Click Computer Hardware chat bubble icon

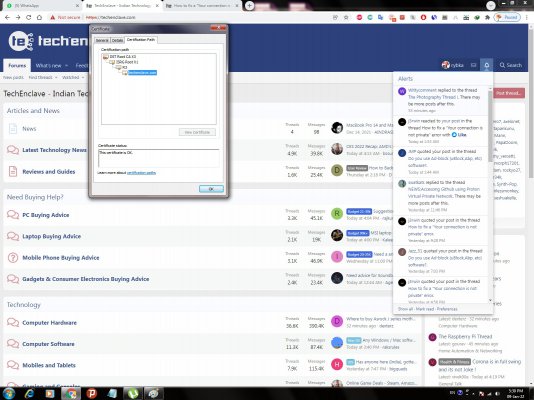(x=13, y=322)
